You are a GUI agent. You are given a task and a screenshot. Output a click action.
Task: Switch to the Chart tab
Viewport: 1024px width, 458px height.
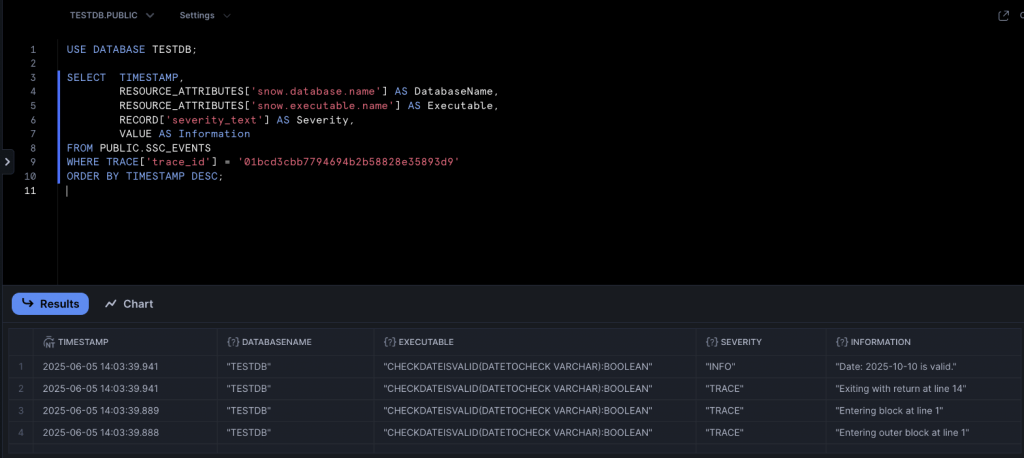(129, 304)
